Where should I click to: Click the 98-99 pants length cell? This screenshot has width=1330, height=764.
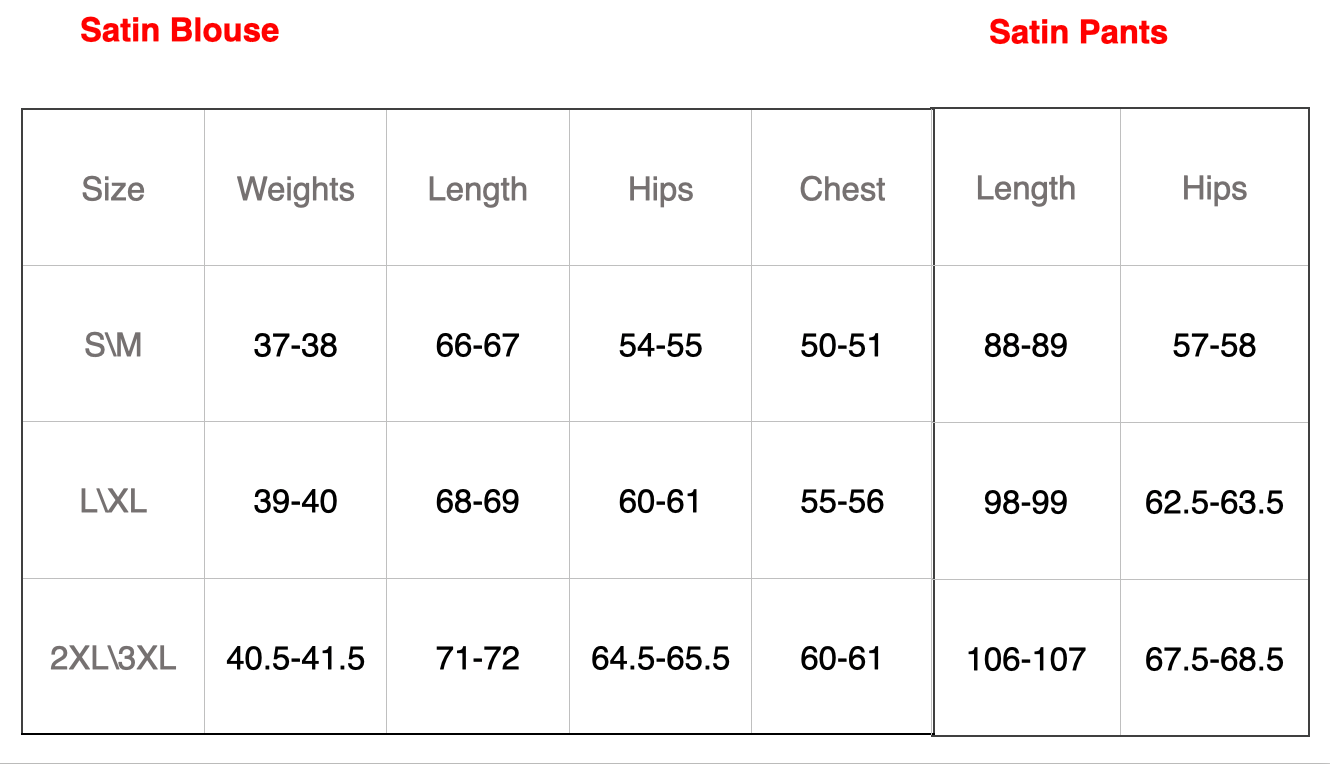(x=1026, y=501)
